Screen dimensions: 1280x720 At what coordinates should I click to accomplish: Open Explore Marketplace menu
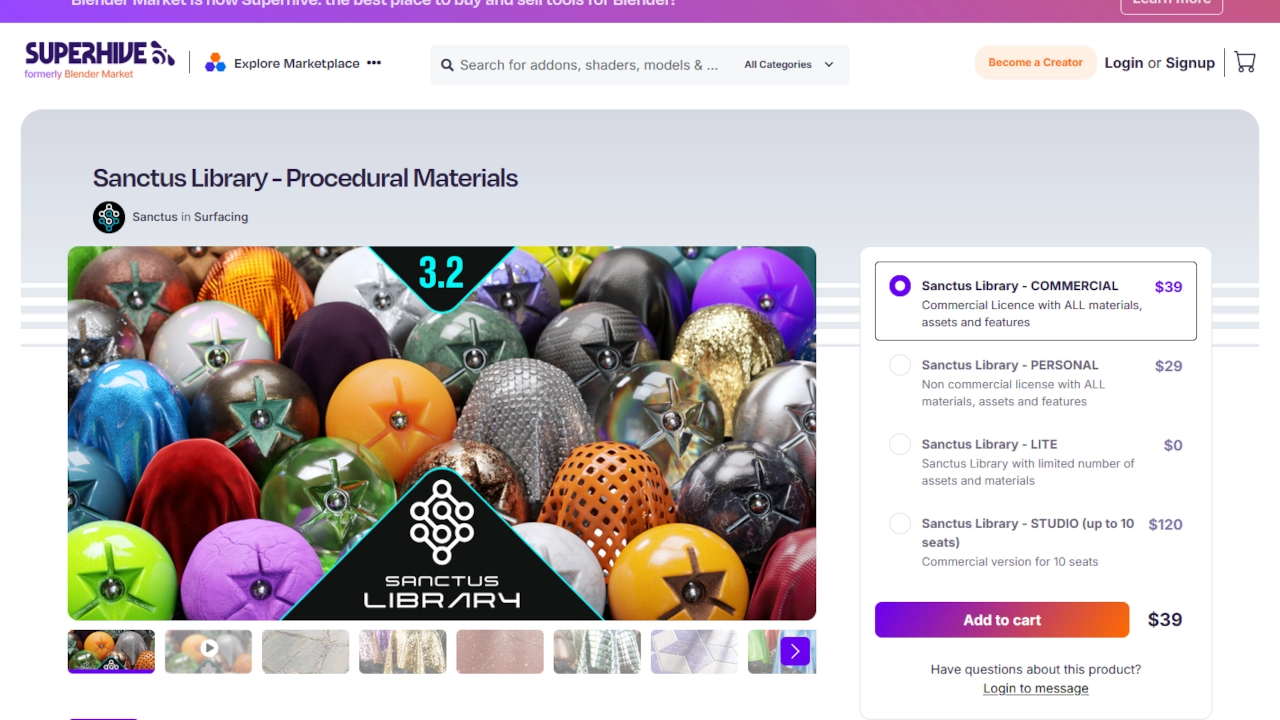pyautogui.click(x=296, y=63)
